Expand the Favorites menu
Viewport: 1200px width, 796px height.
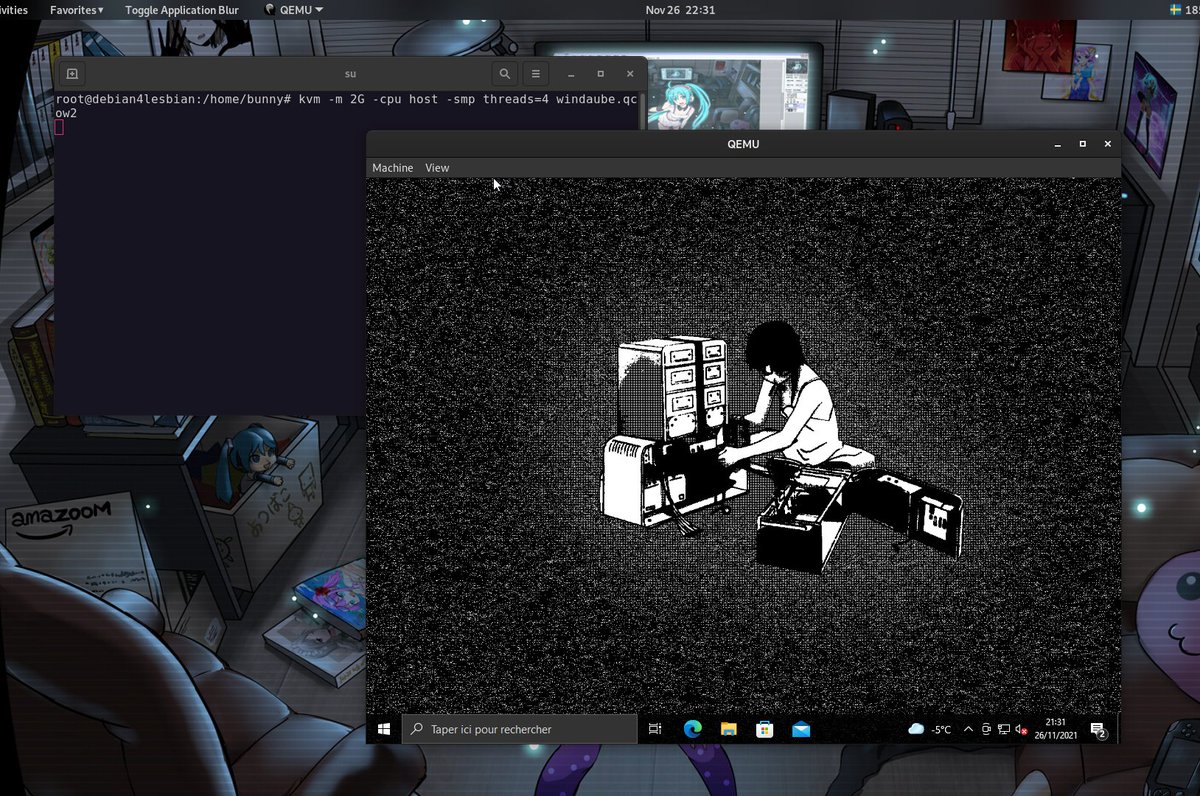[x=76, y=9]
